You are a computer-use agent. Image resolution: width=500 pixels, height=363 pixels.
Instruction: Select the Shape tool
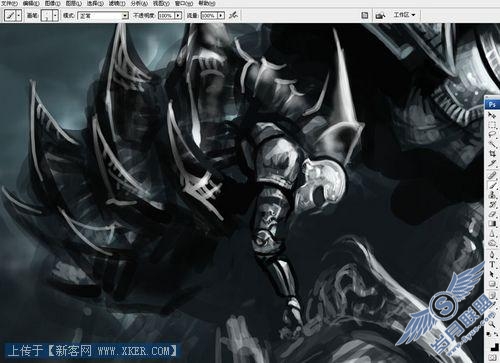492,284
